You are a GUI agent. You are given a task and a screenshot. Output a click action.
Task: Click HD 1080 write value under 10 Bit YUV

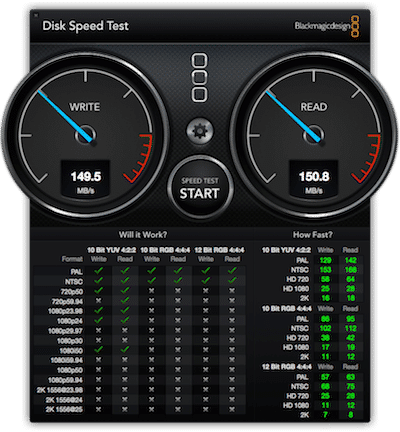click(x=325, y=289)
